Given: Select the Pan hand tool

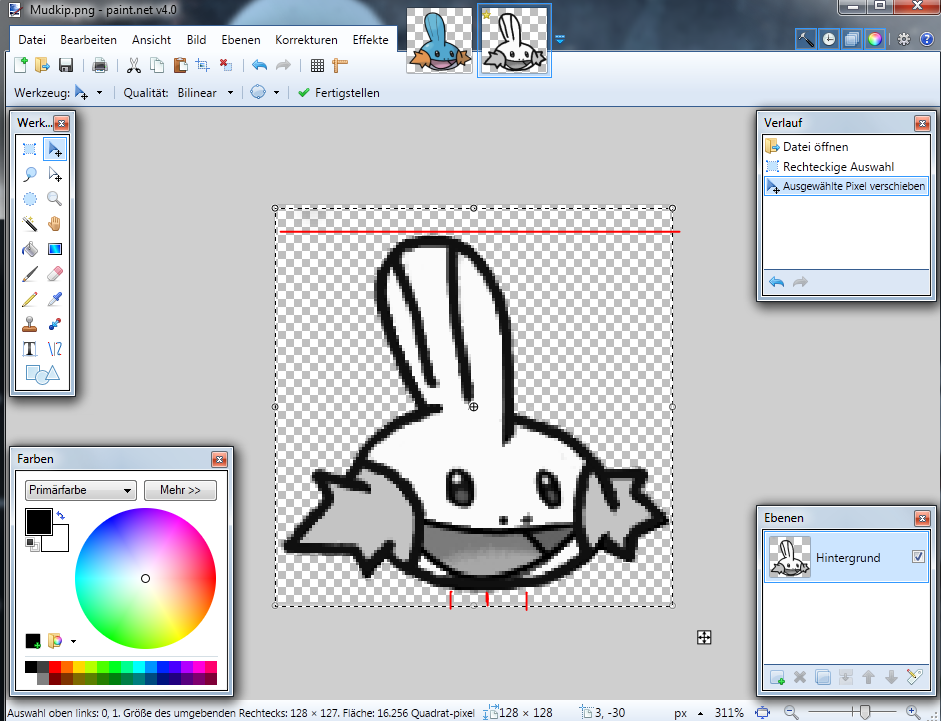Looking at the screenshot, I should [55, 224].
